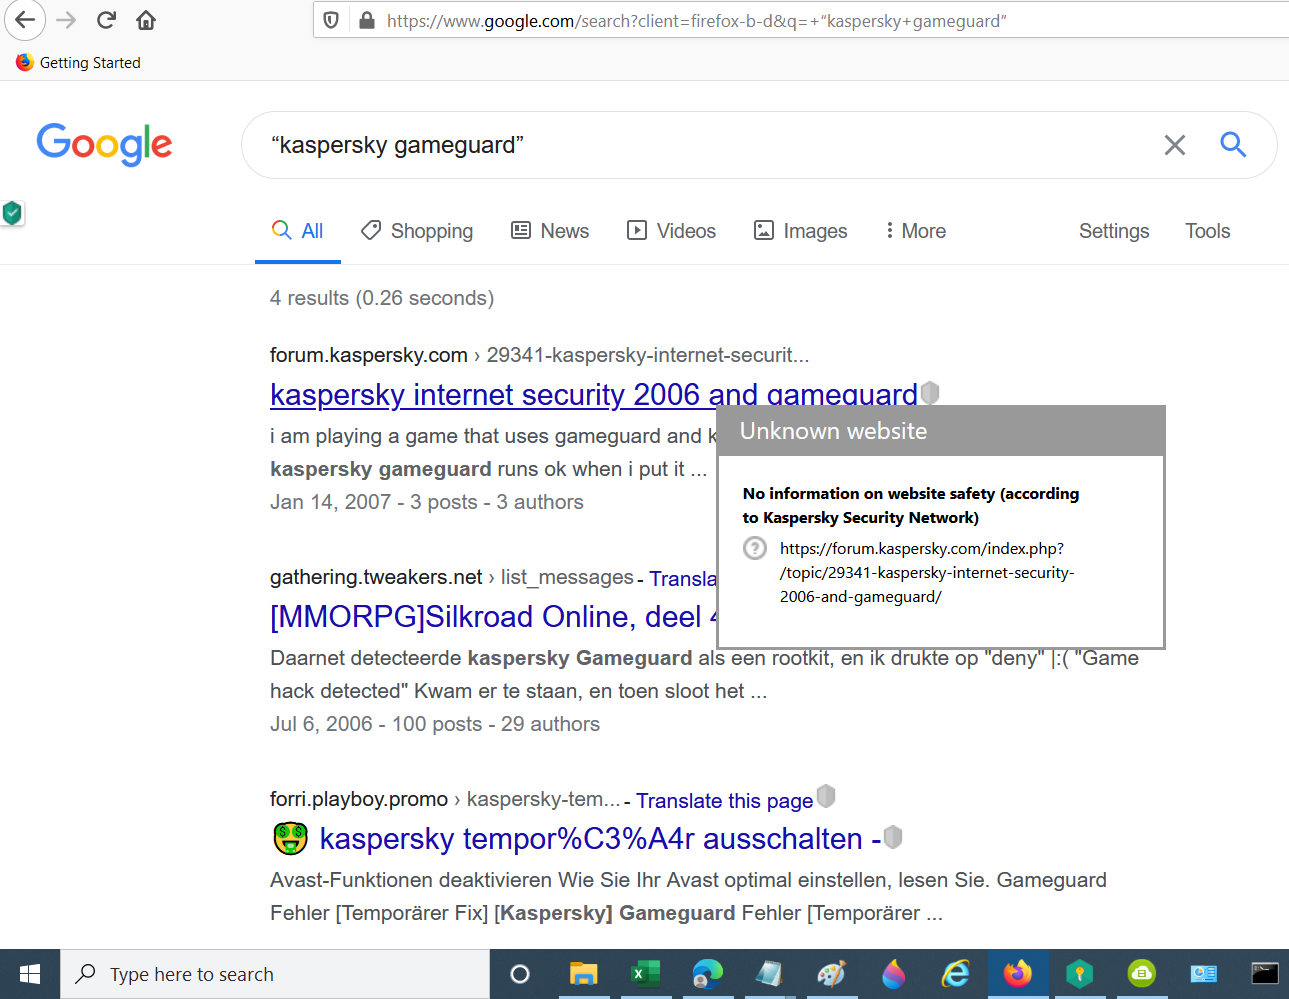The image size is (1289, 999).
Task: Open the green cloud app in taskbar
Action: pos(1141,974)
